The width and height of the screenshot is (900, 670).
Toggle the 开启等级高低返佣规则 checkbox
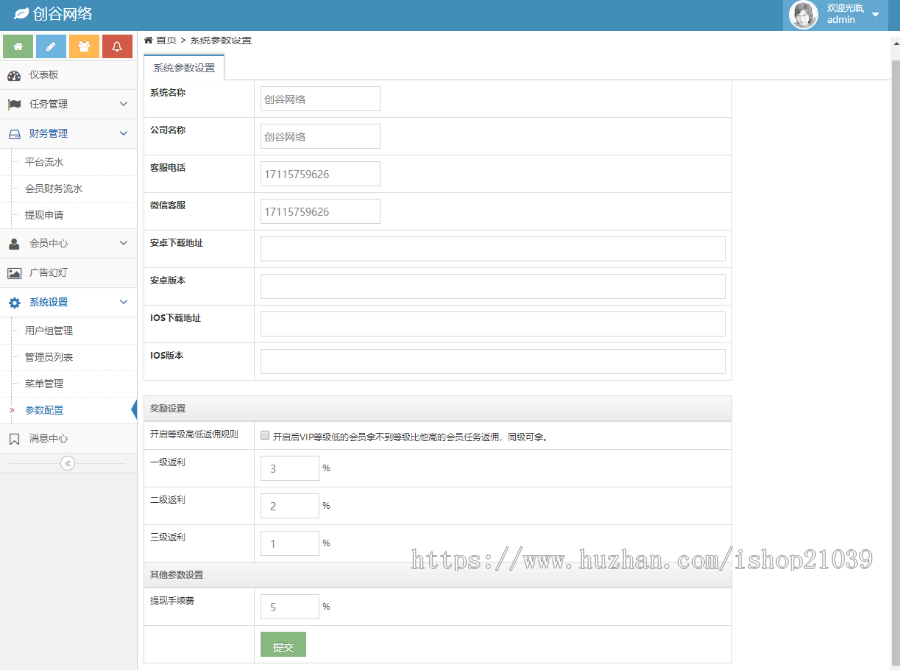point(265,436)
